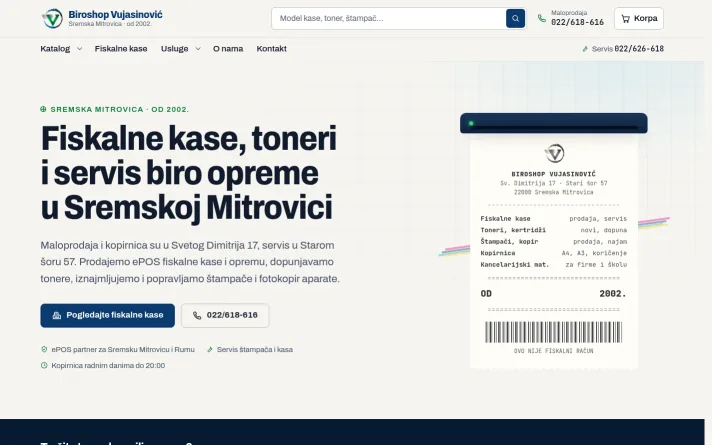Image resolution: width=712 pixels, height=445 pixels.
Task: Click the globe icon by Sremska Mitrovica tagline
Action: pos(44,109)
